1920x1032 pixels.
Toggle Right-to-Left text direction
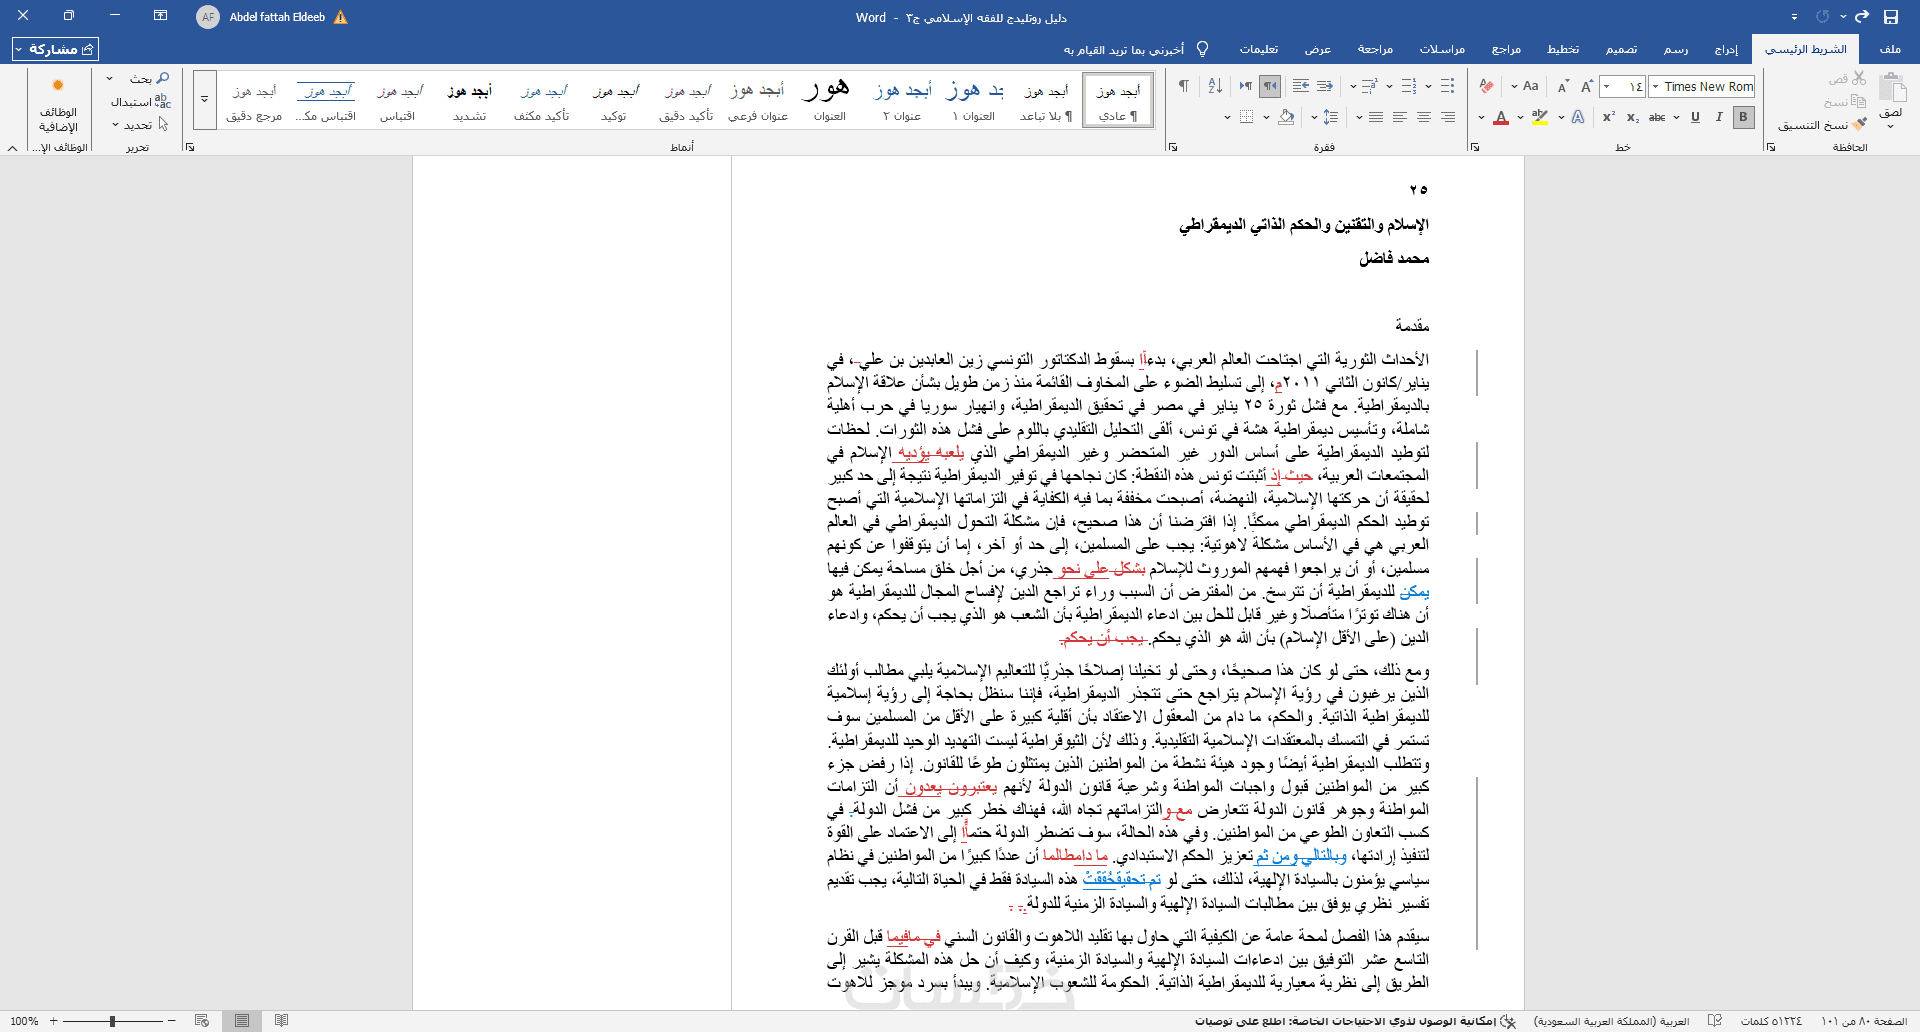point(1270,86)
